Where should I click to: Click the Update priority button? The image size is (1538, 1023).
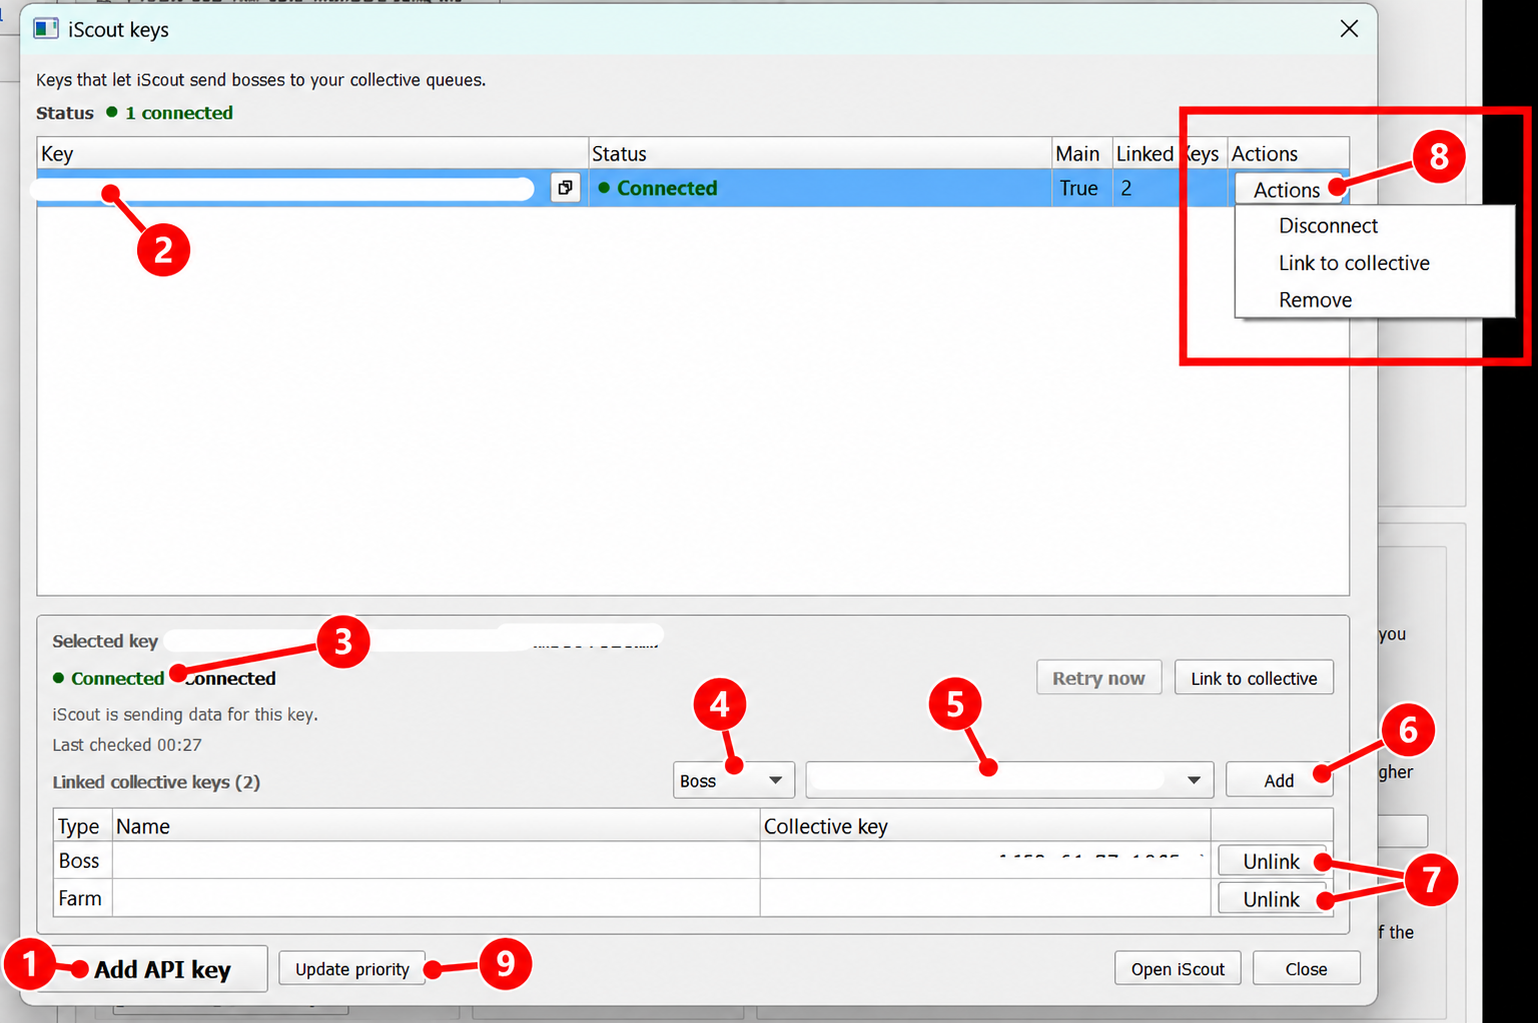coord(352,969)
